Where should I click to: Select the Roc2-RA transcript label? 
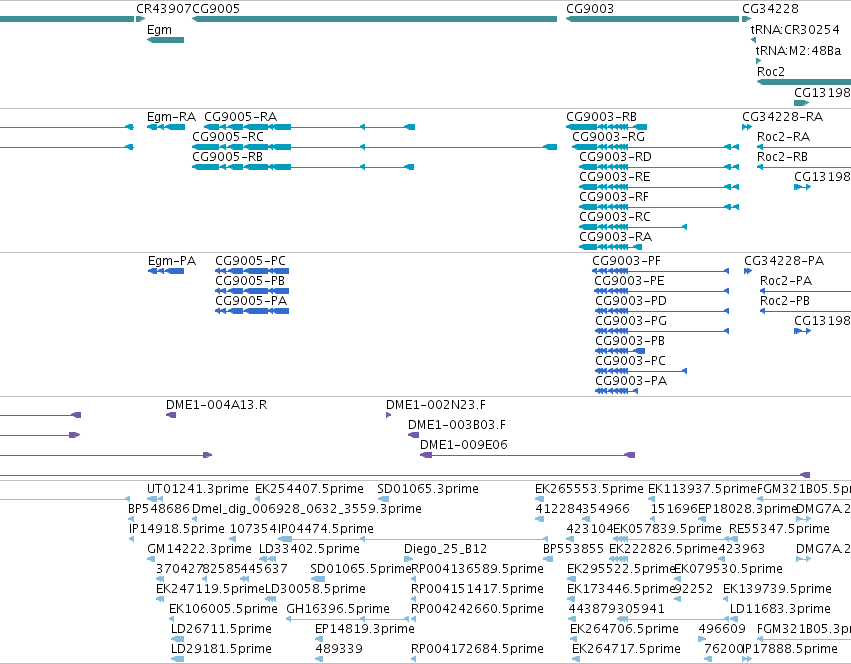click(x=783, y=137)
